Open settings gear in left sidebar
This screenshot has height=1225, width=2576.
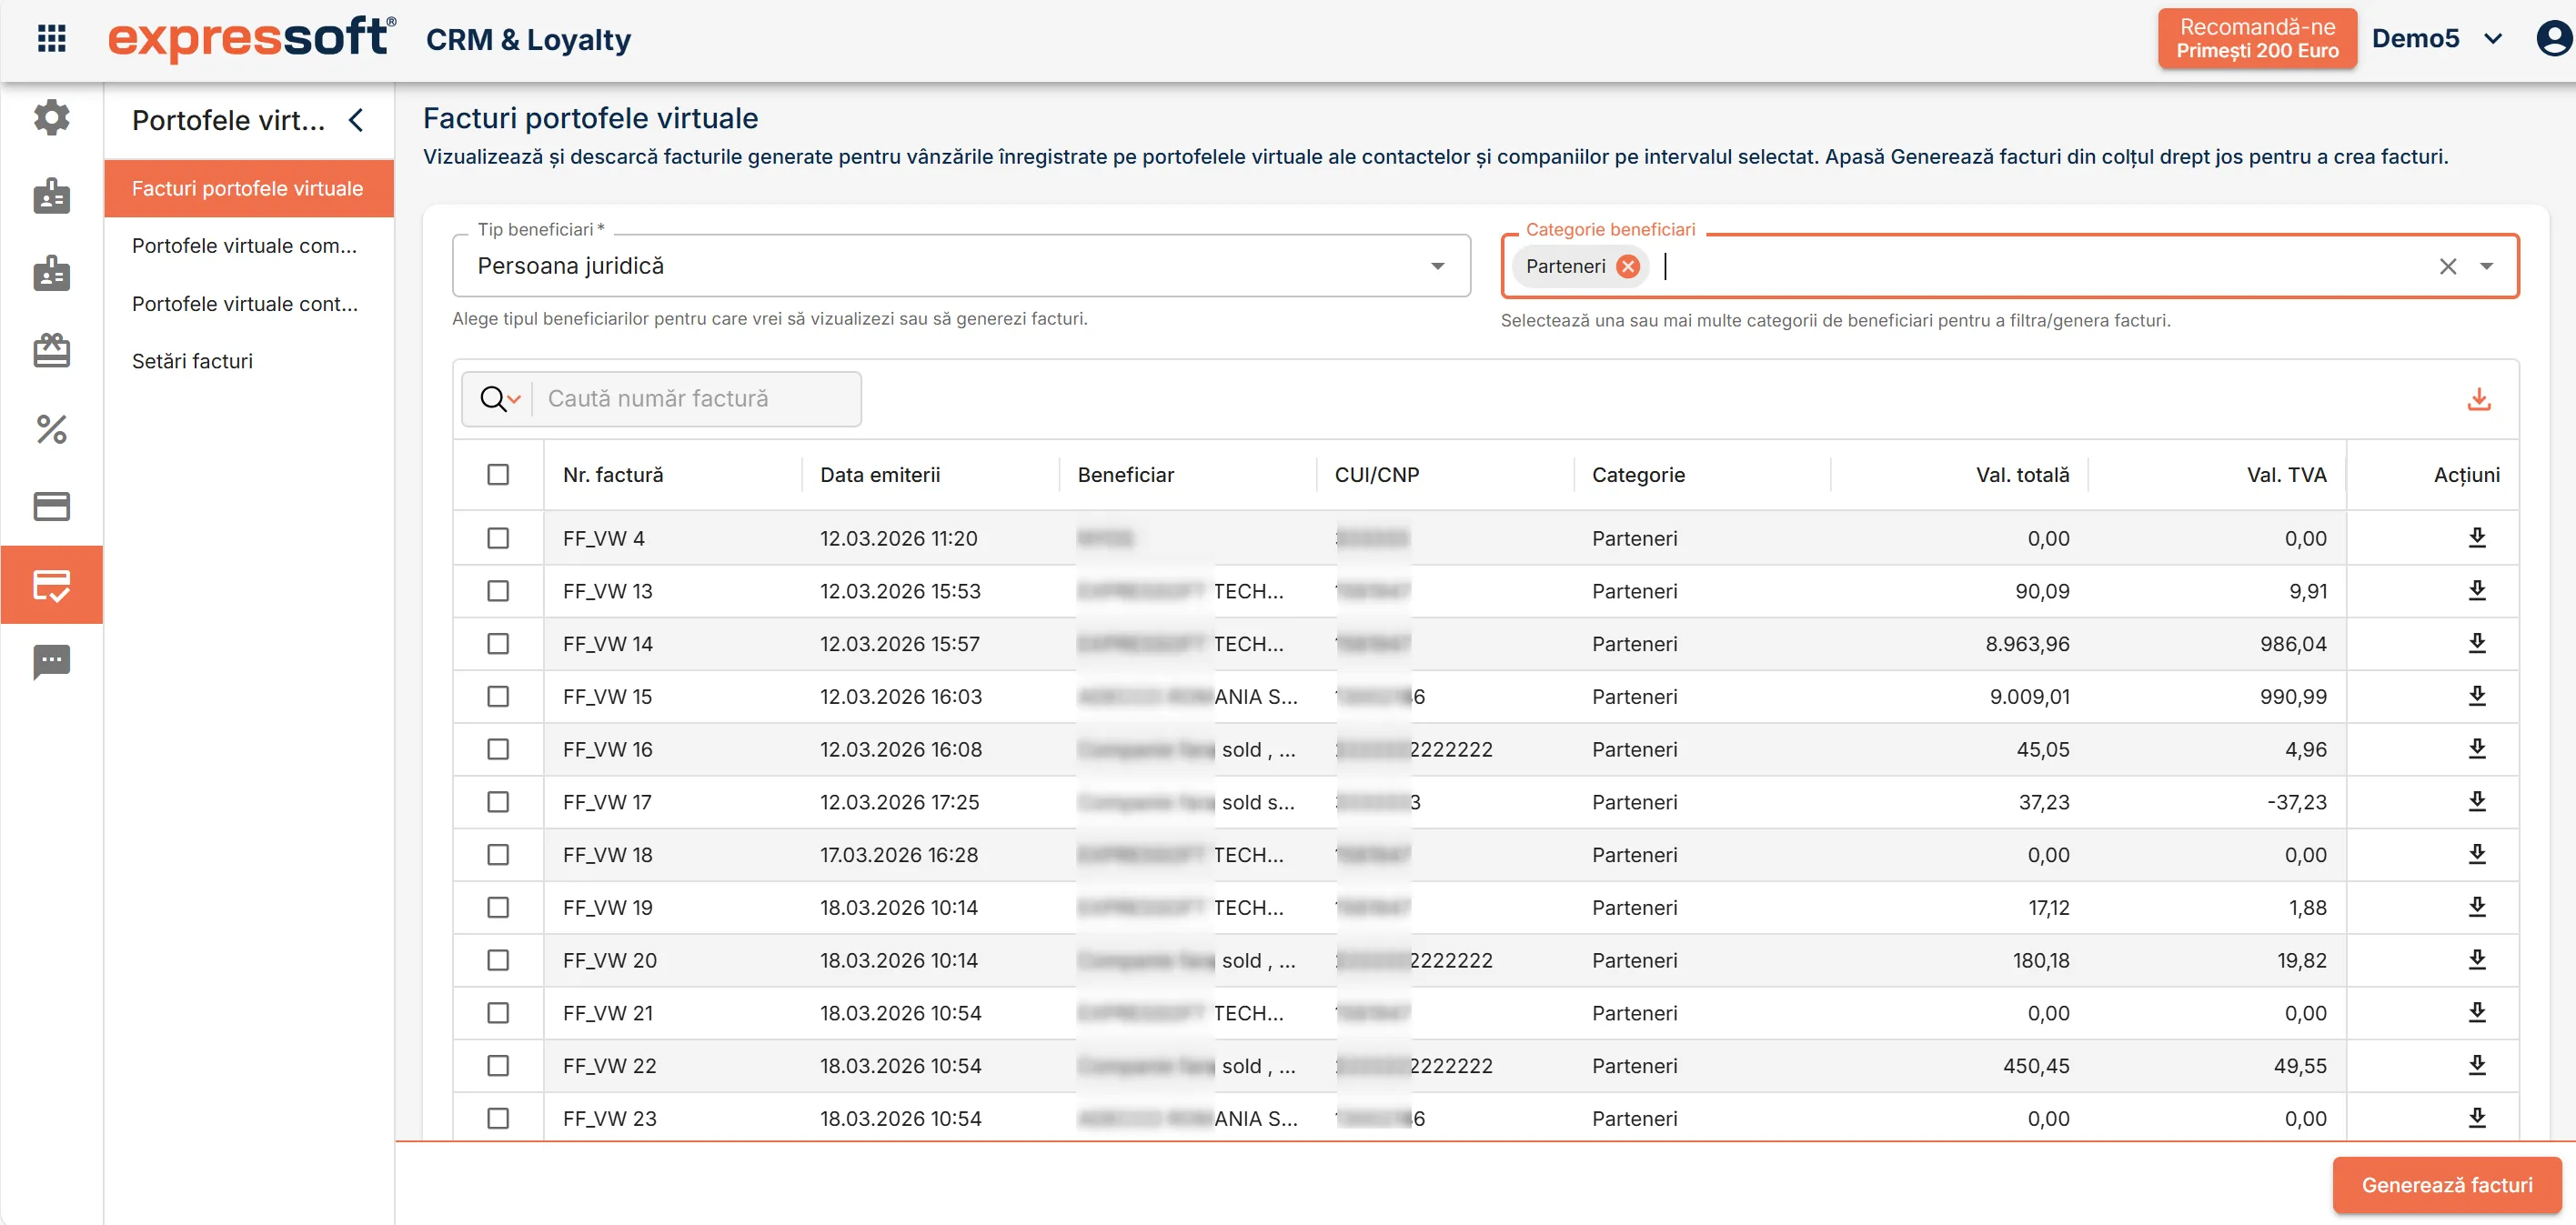click(51, 117)
